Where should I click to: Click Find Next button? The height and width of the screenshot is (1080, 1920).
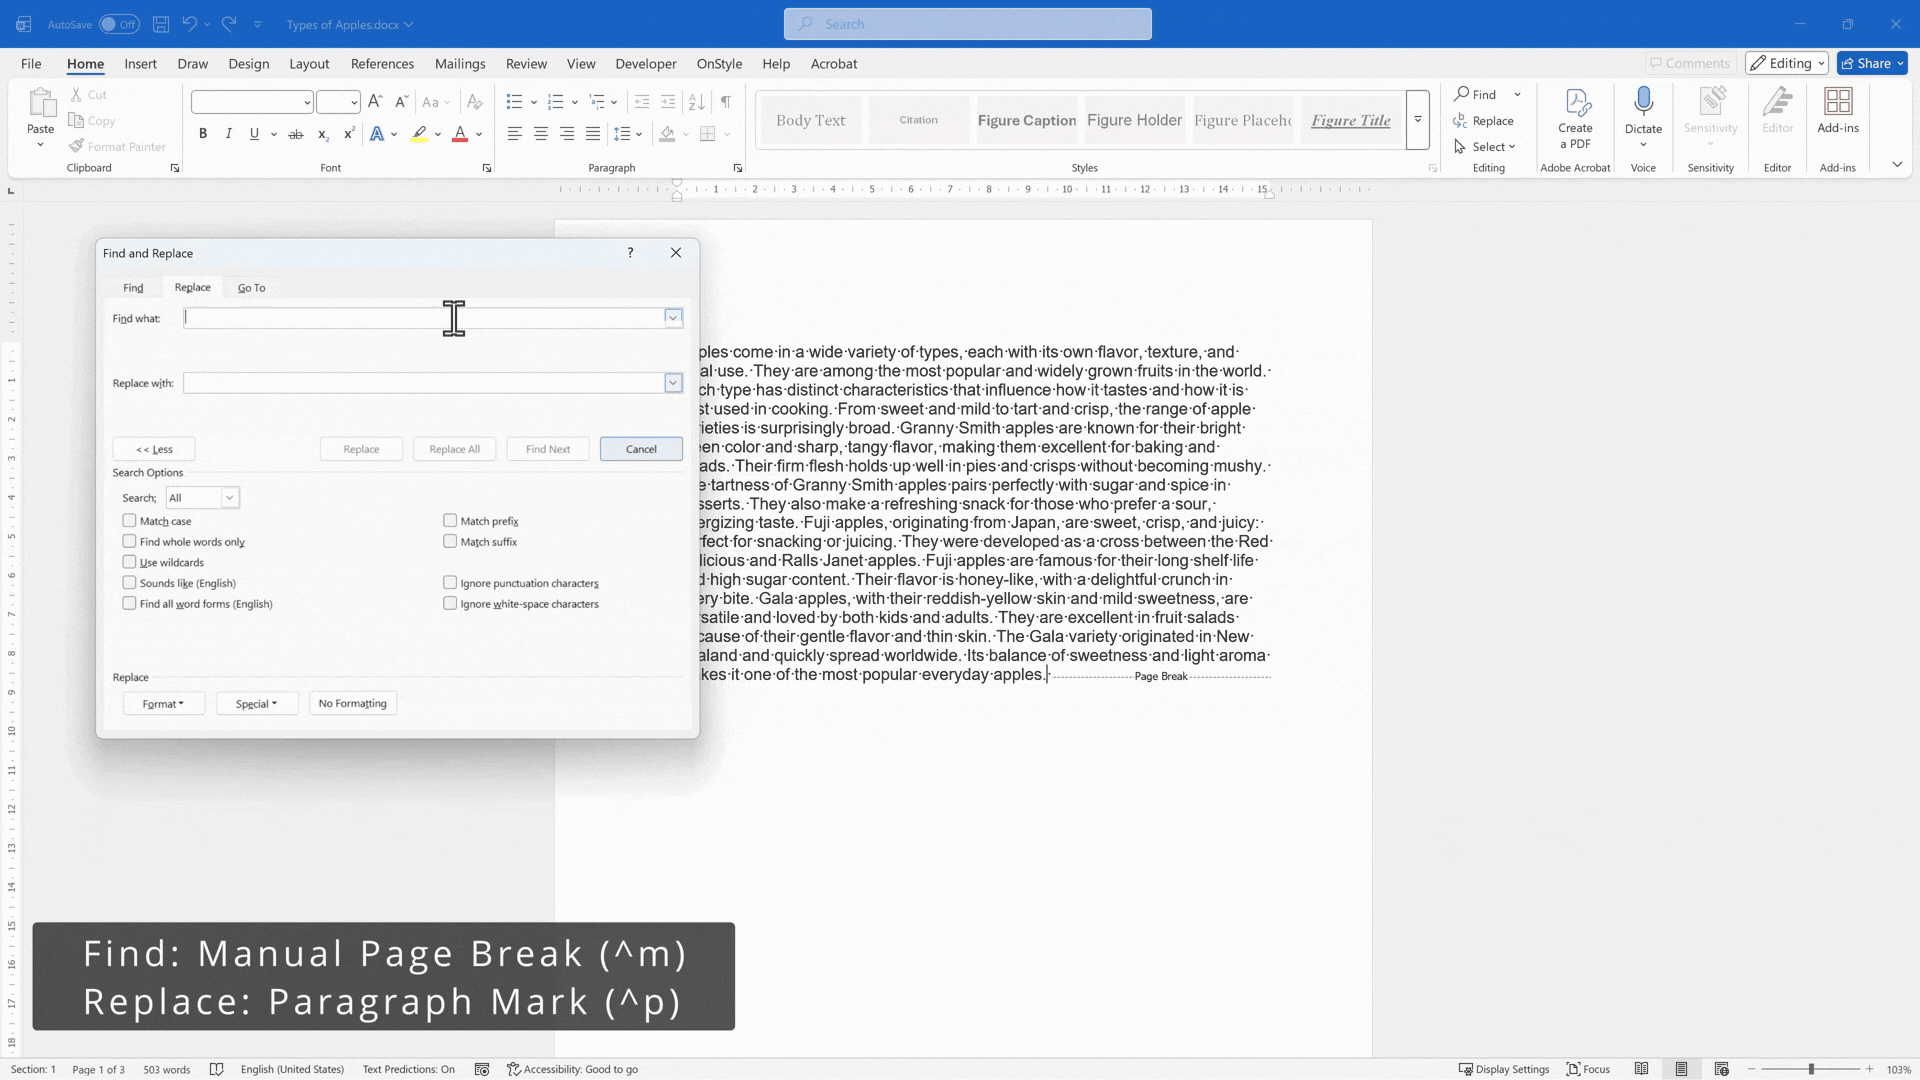point(548,449)
